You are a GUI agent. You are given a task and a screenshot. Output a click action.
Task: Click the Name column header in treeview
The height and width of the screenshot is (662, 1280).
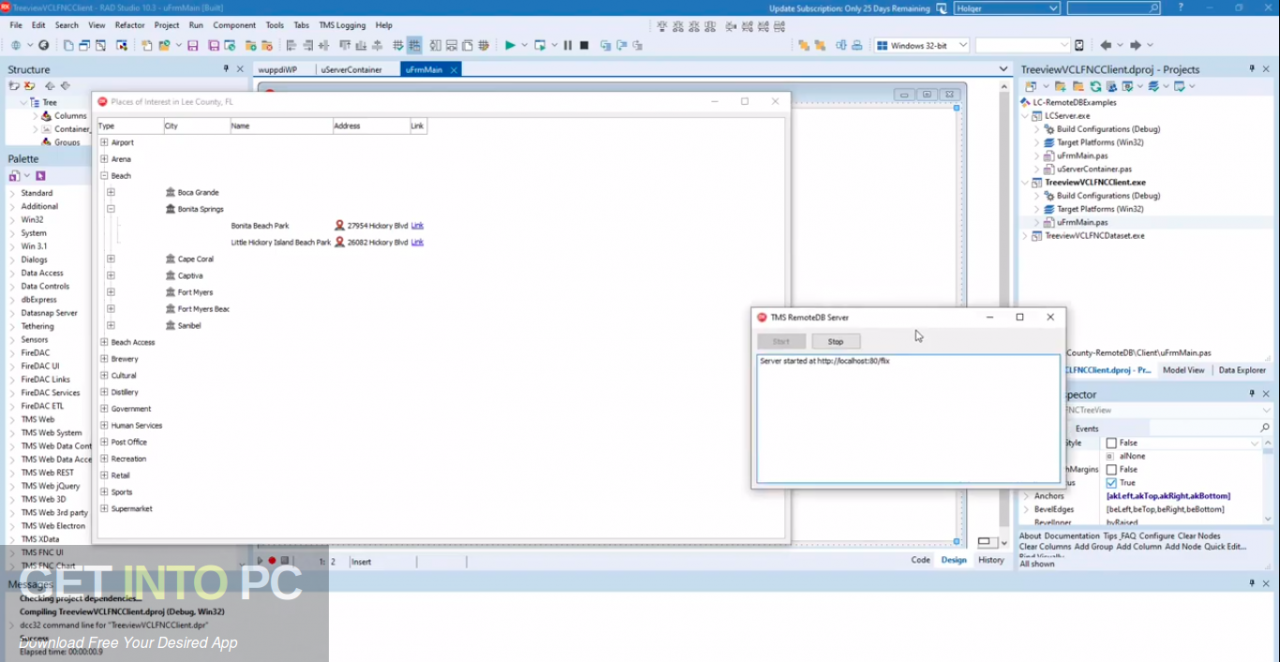(x=281, y=126)
